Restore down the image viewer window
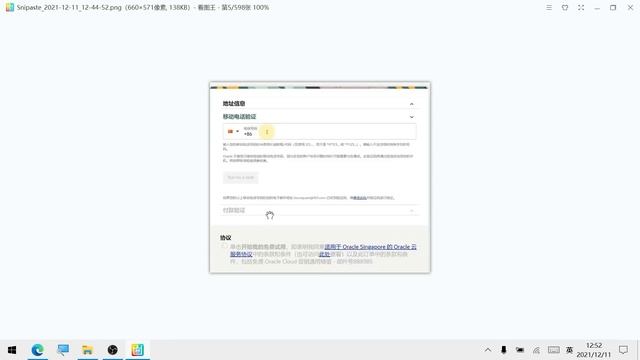This screenshot has width=640, height=360. coord(613,7)
